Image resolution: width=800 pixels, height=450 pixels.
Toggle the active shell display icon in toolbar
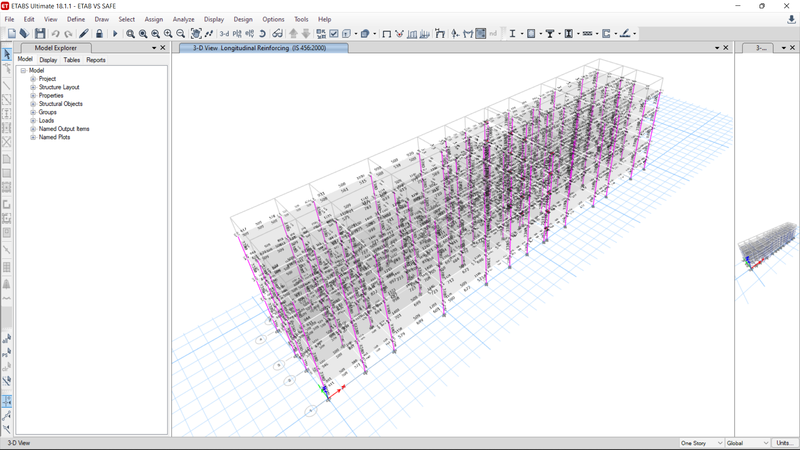coord(481,34)
